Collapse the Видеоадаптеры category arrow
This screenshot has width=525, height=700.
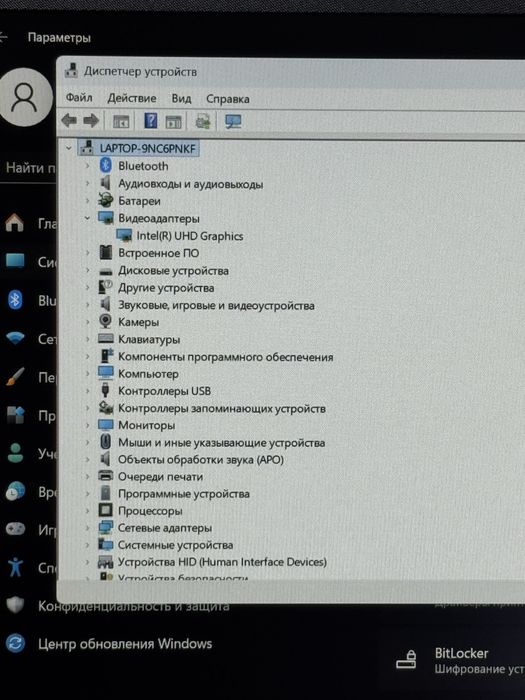point(88,218)
